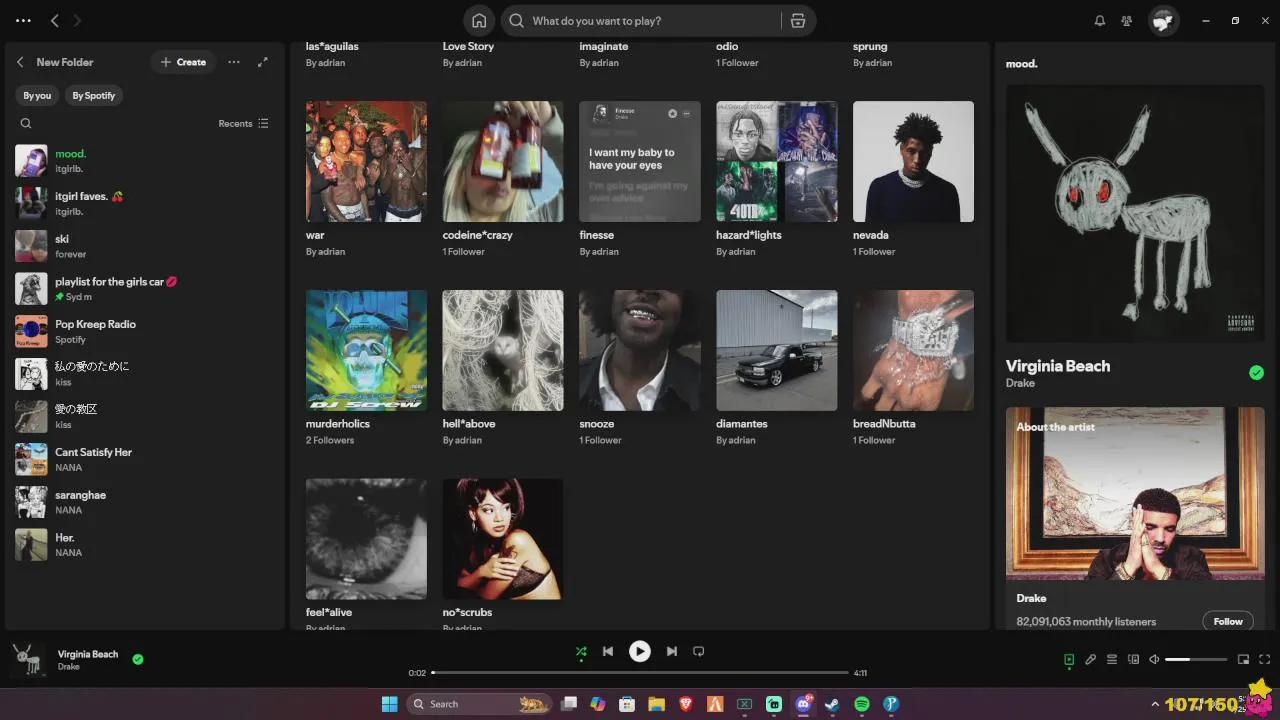Open the 'war' playlist cover

point(366,161)
